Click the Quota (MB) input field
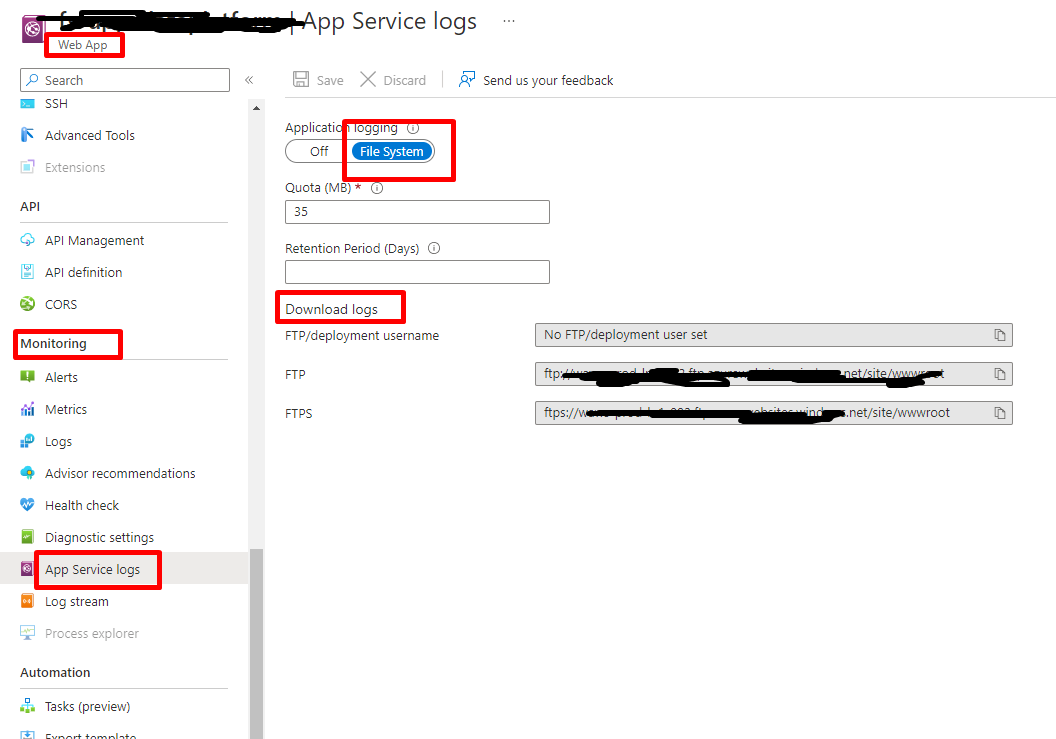Viewport: 1056px width, 739px height. pyautogui.click(x=417, y=212)
